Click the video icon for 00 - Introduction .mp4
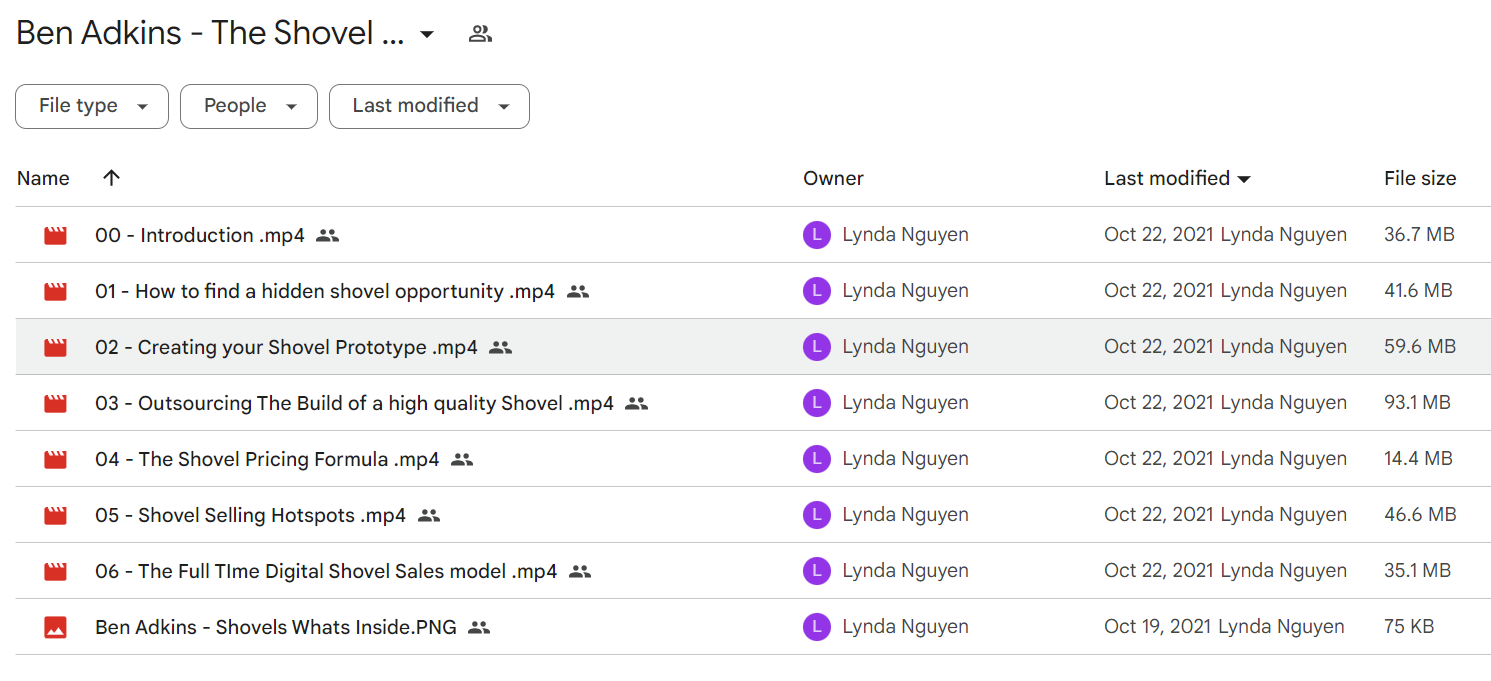Image resolution: width=1491 pixels, height=681 pixels. tap(55, 236)
